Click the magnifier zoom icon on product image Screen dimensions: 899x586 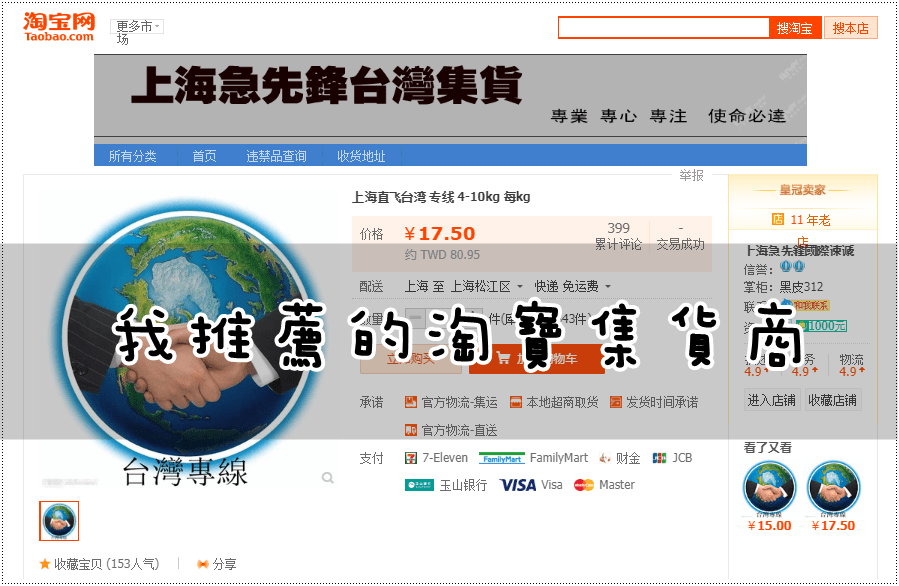click(x=328, y=477)
